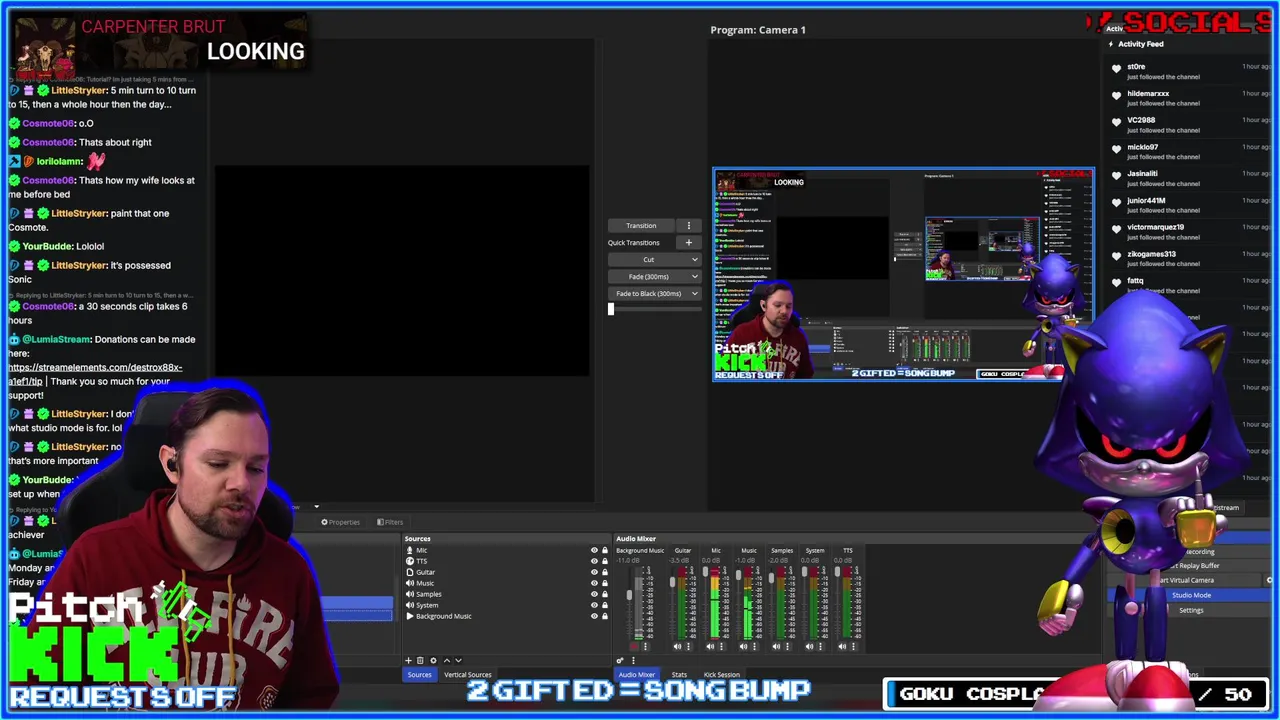The width and height of the screenshot is (1280, 720).
Task: Switch to the Vertical Sources tab
Action: (467, 675)
